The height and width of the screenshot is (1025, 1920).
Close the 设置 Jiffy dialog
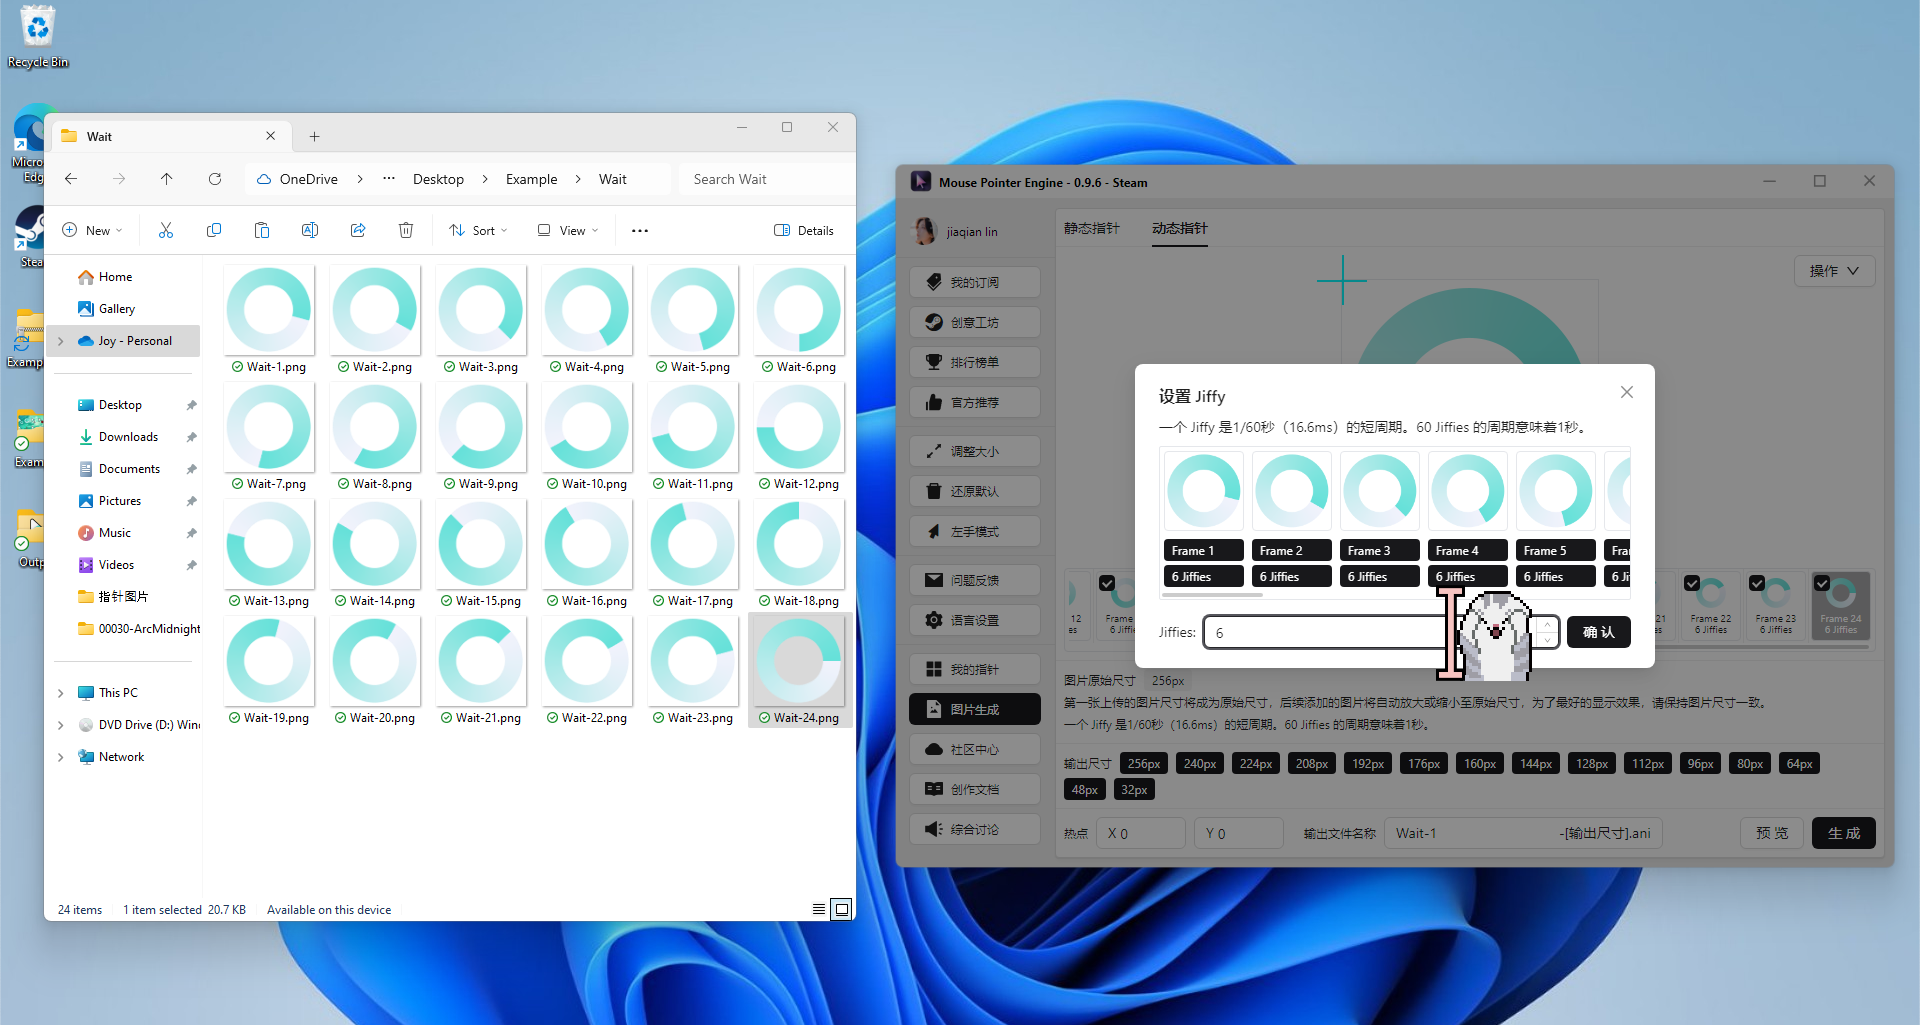[x=1627, y=392]
